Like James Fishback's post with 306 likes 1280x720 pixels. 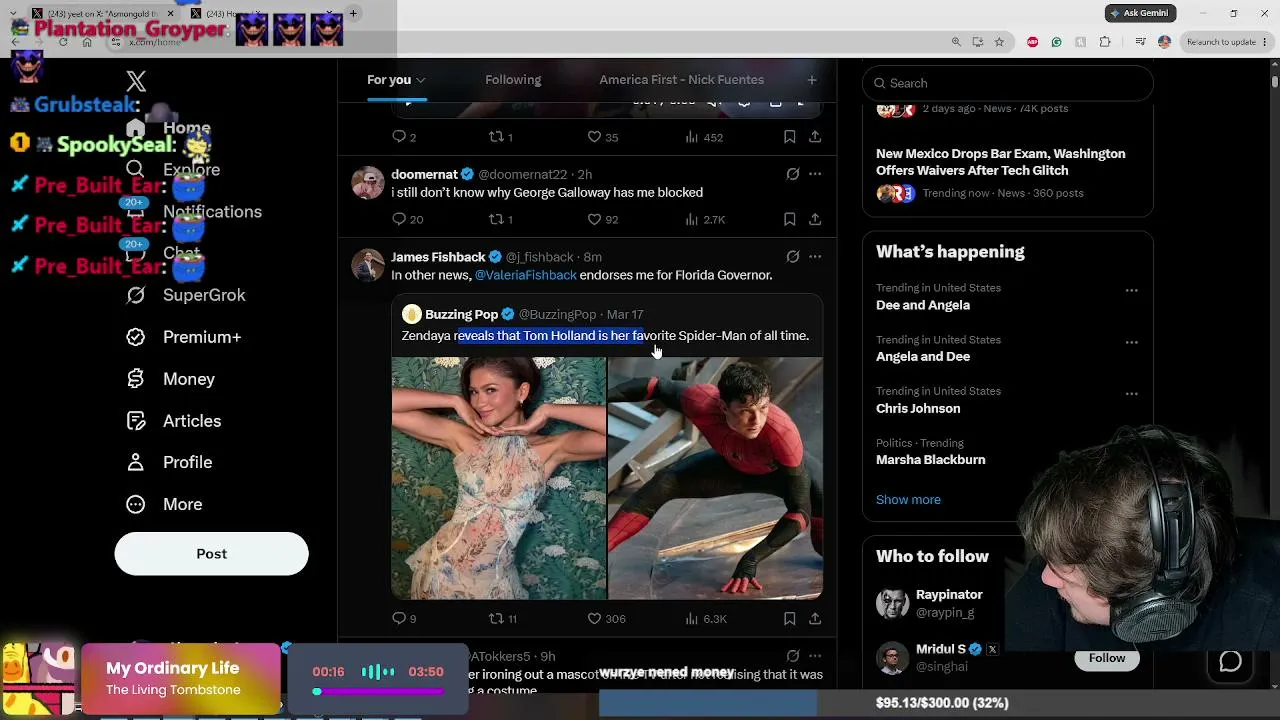[606, 619]
